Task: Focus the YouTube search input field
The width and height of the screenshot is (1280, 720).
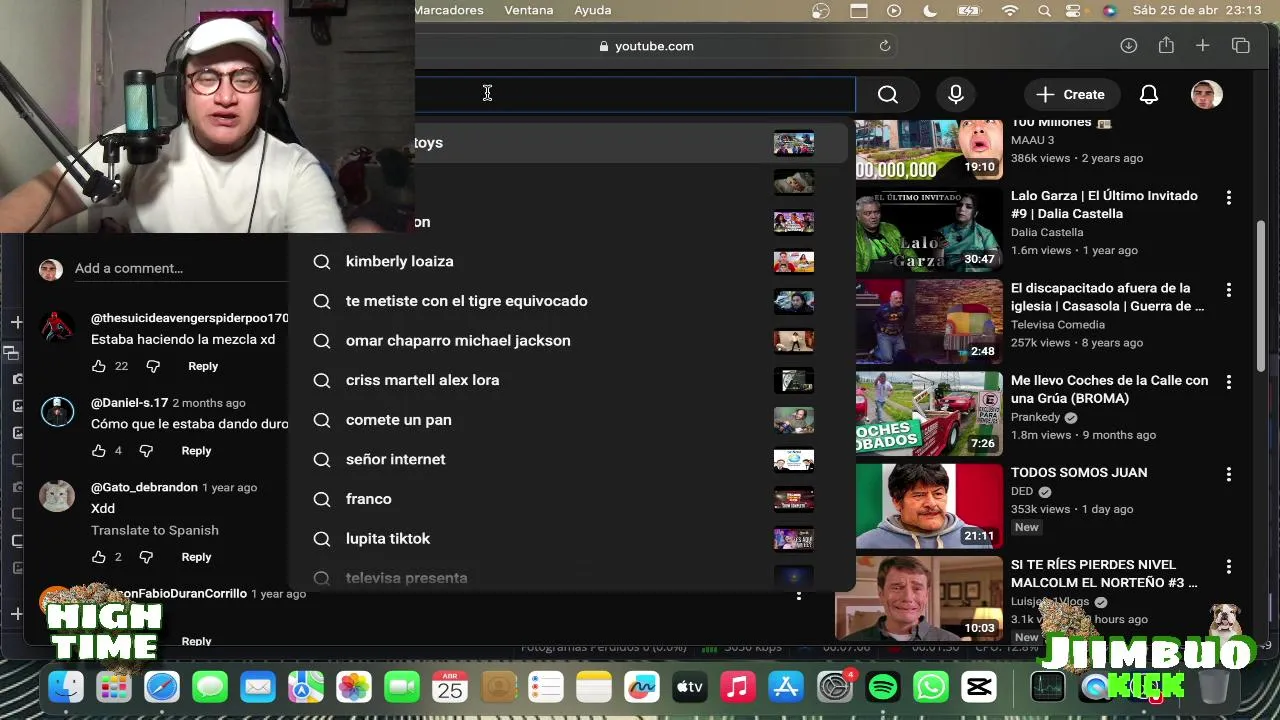Action: (635, 94)
